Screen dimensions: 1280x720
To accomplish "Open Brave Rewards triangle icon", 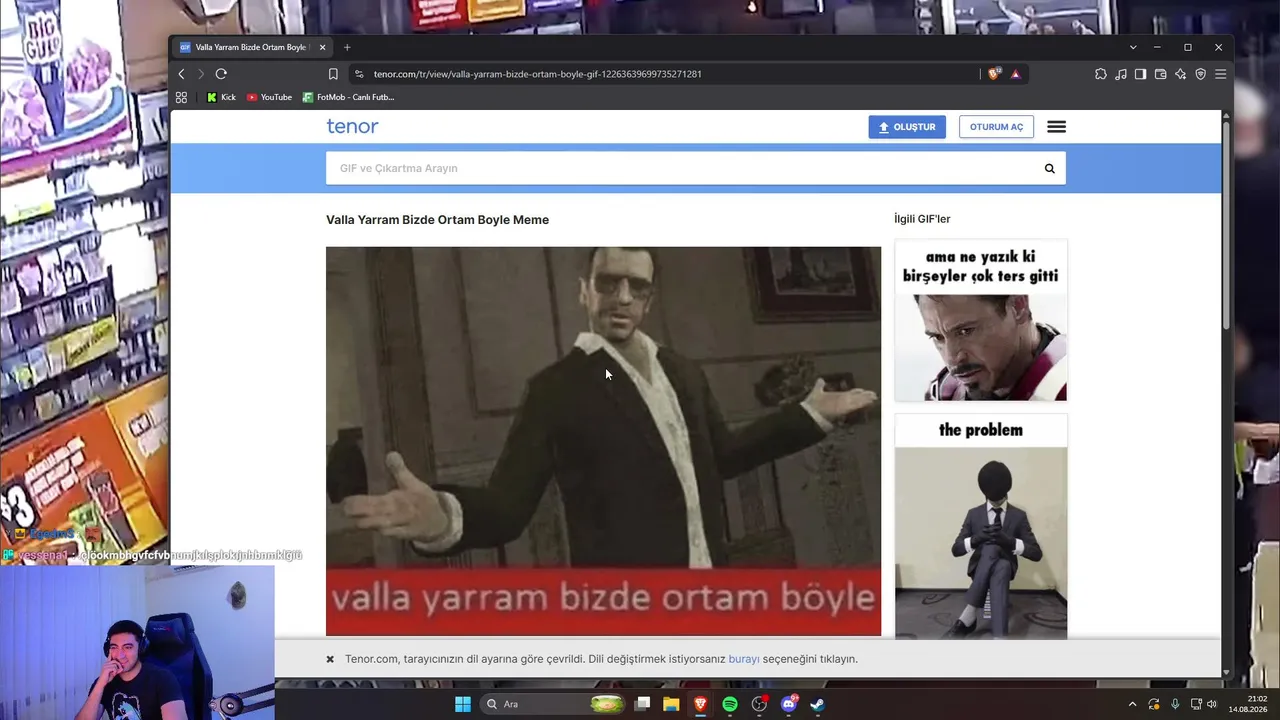I will tap(1016, 74).
